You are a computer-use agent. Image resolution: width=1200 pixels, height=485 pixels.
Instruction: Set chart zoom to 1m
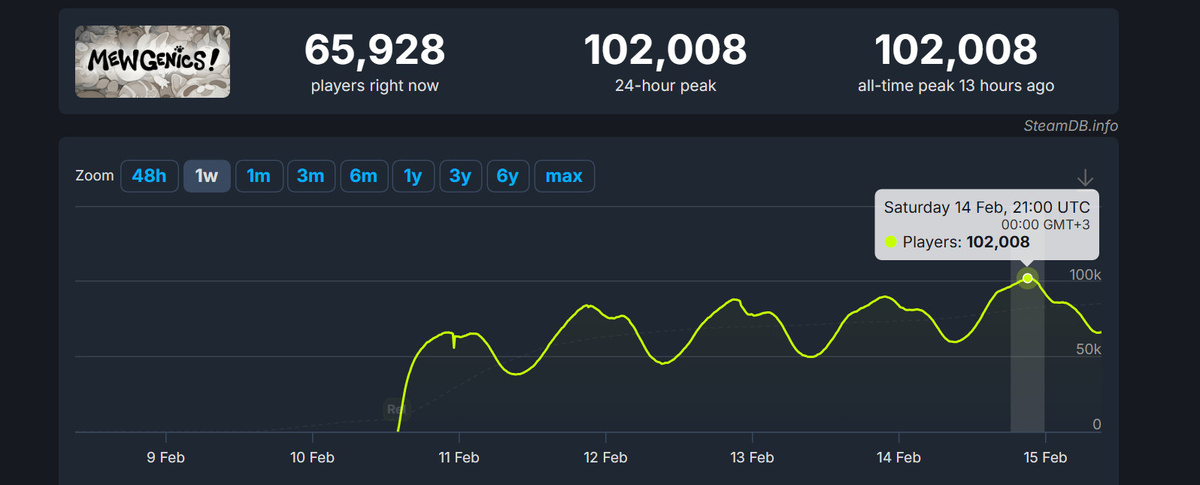tap(259, 176)
